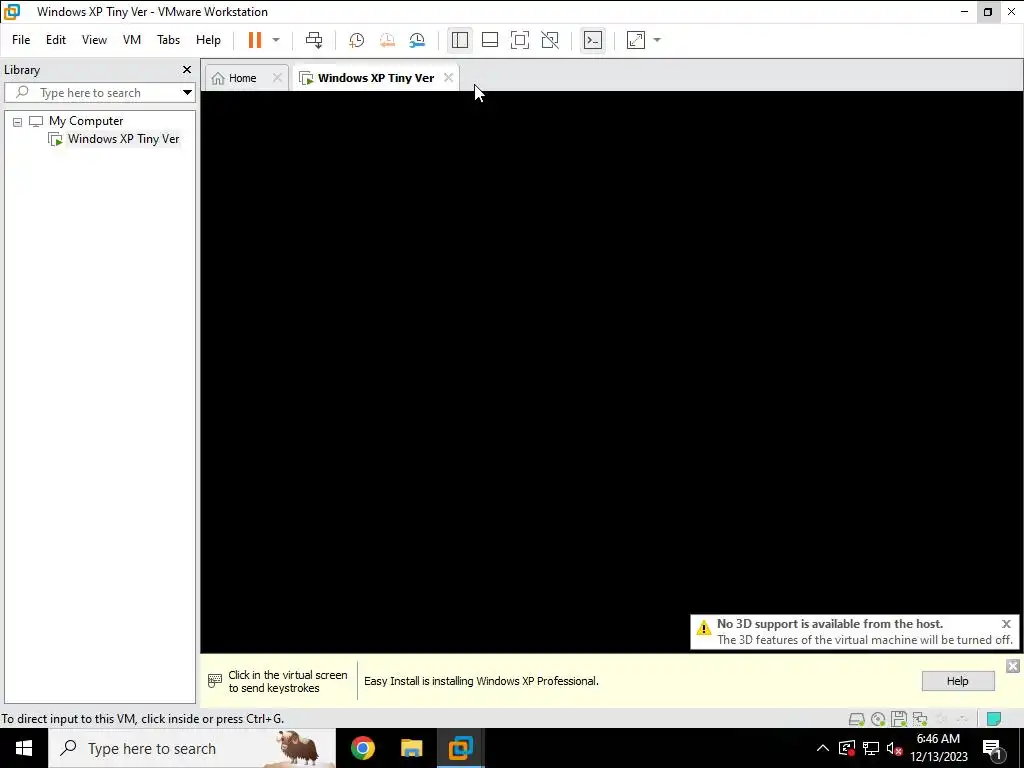The image size is (1024, 768).
Task: Toggle the console view button
Action: 593,40
